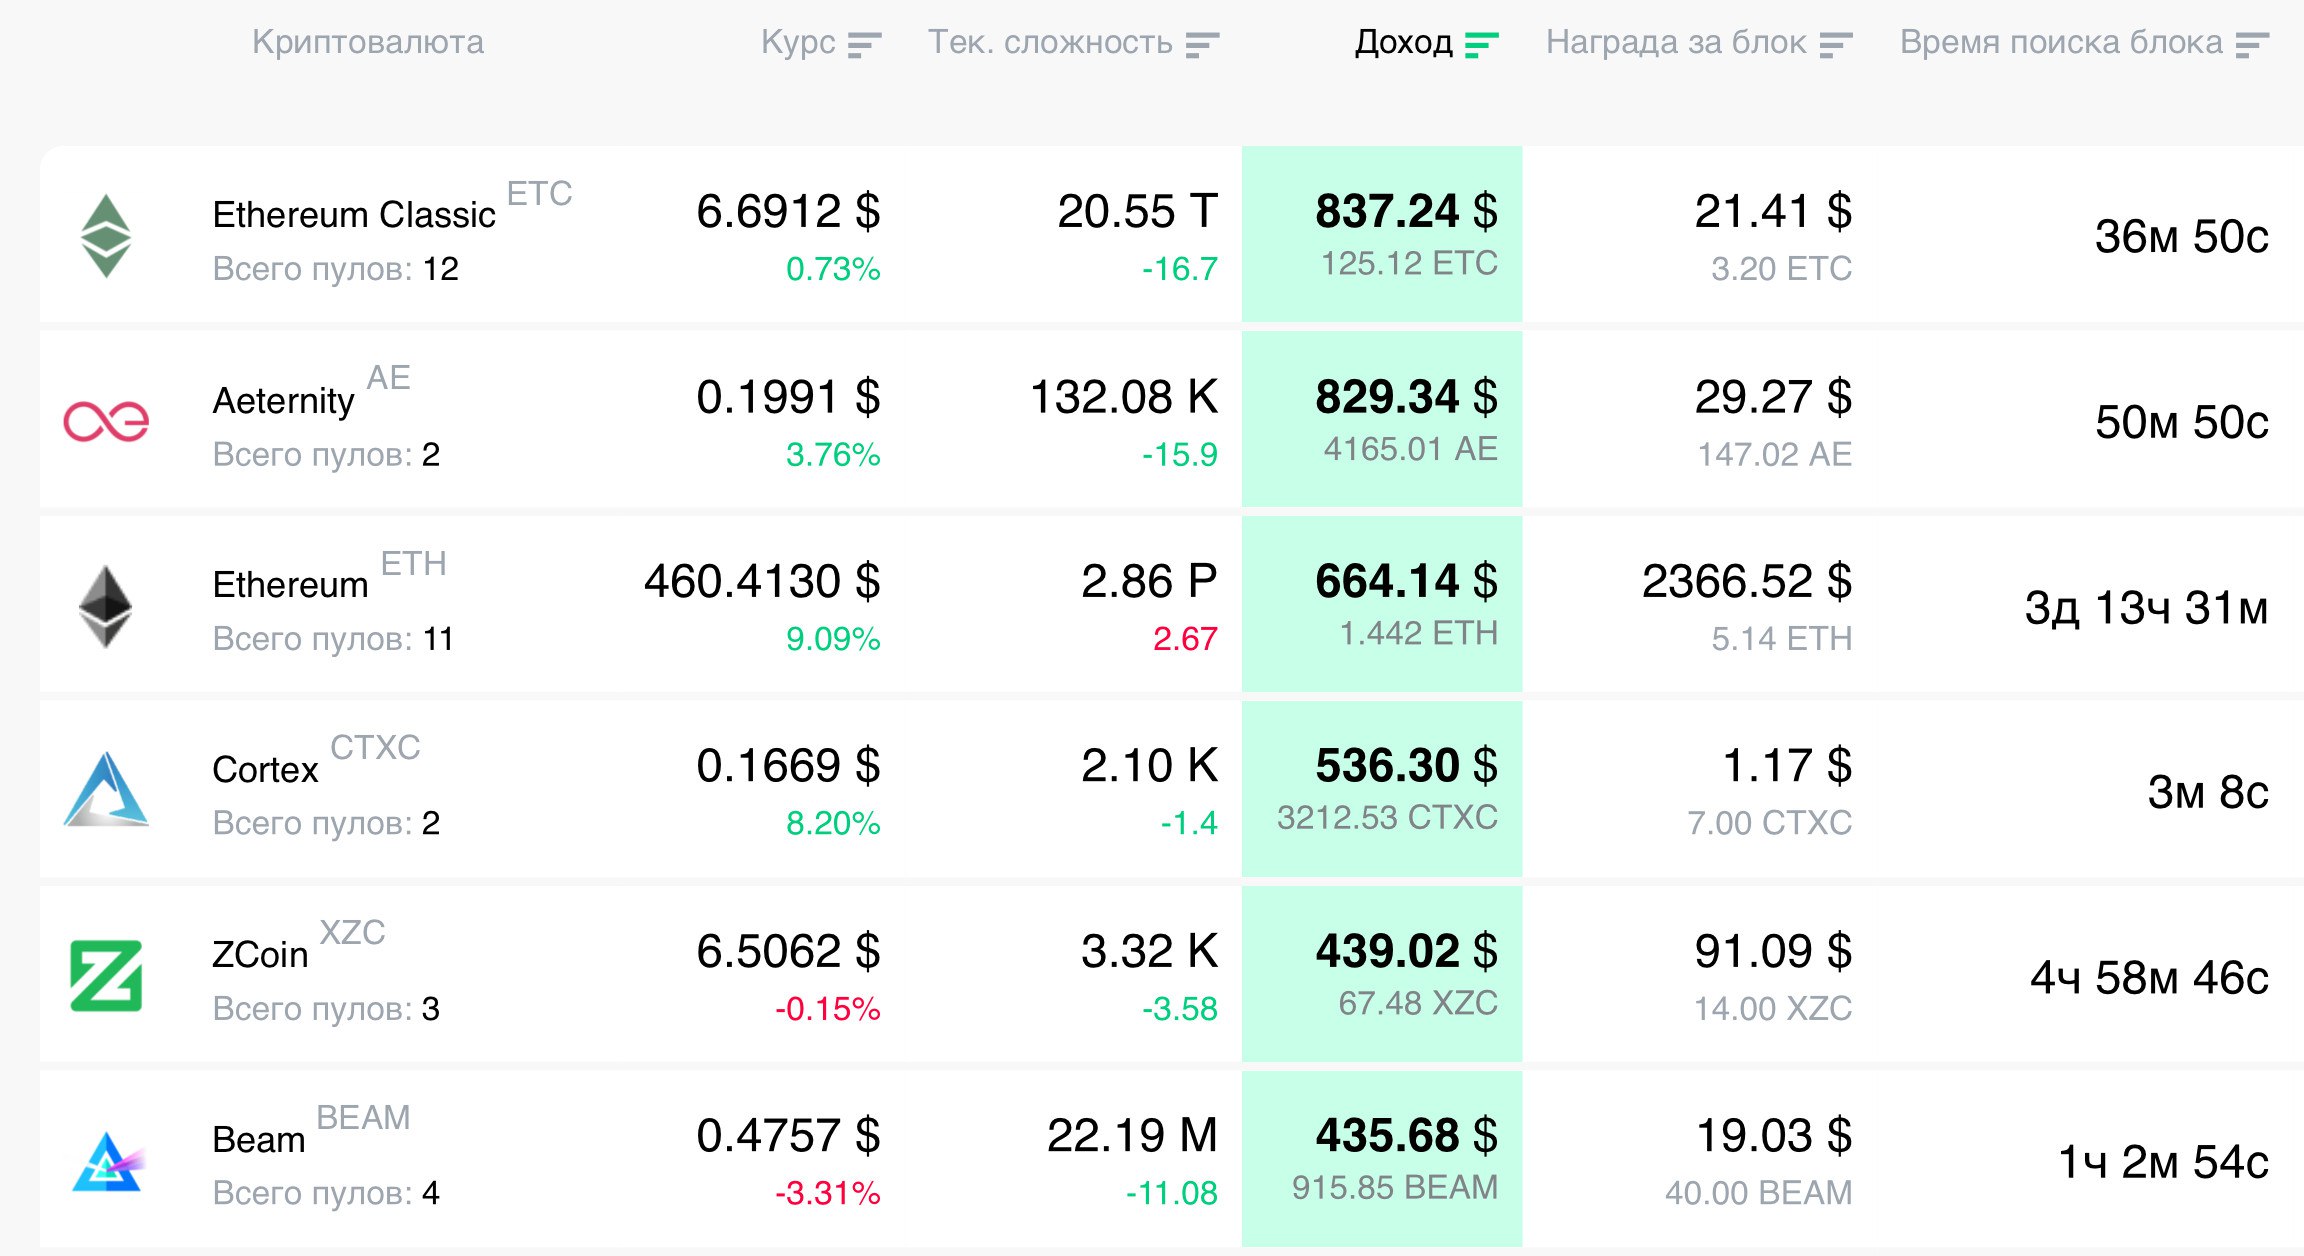
Task: Click the 36м 50с block time
Action: [x=2182, y=238]
